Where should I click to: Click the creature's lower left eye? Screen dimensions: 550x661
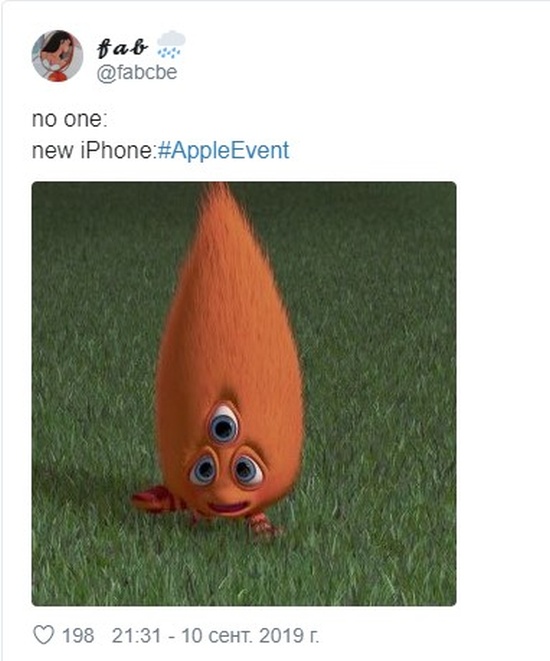203,469
